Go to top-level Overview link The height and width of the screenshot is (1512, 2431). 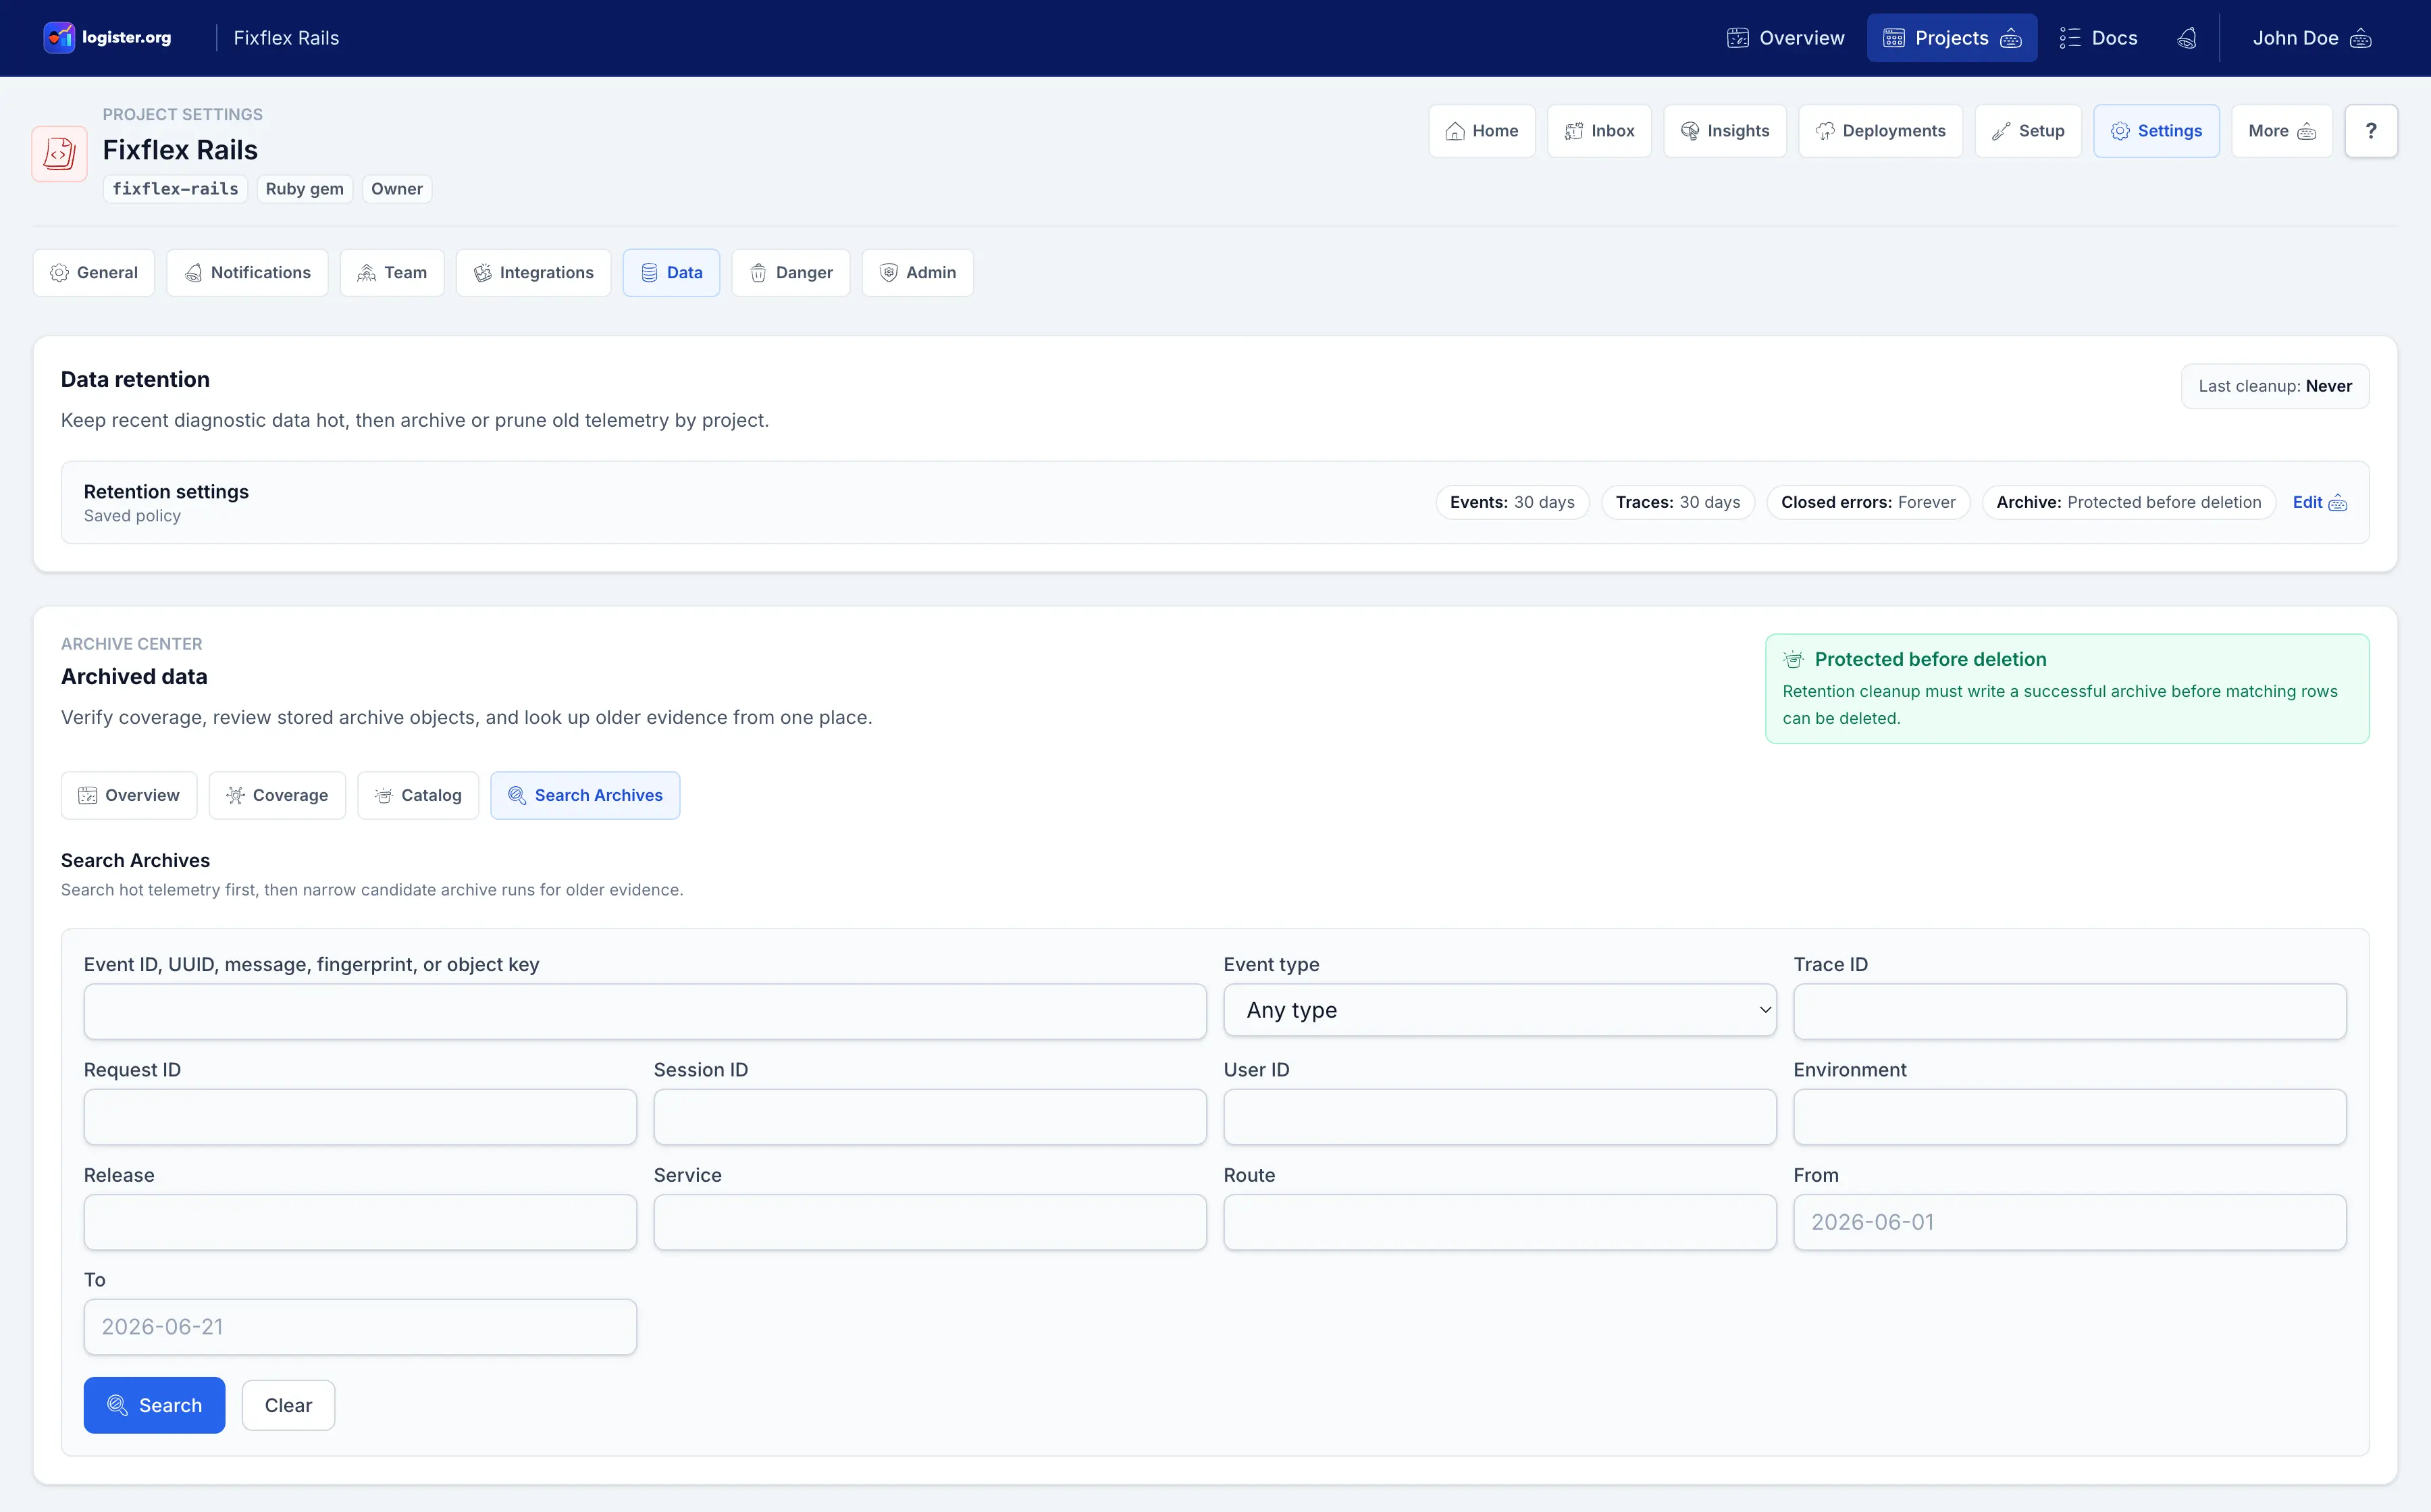tap(1786, 38)
